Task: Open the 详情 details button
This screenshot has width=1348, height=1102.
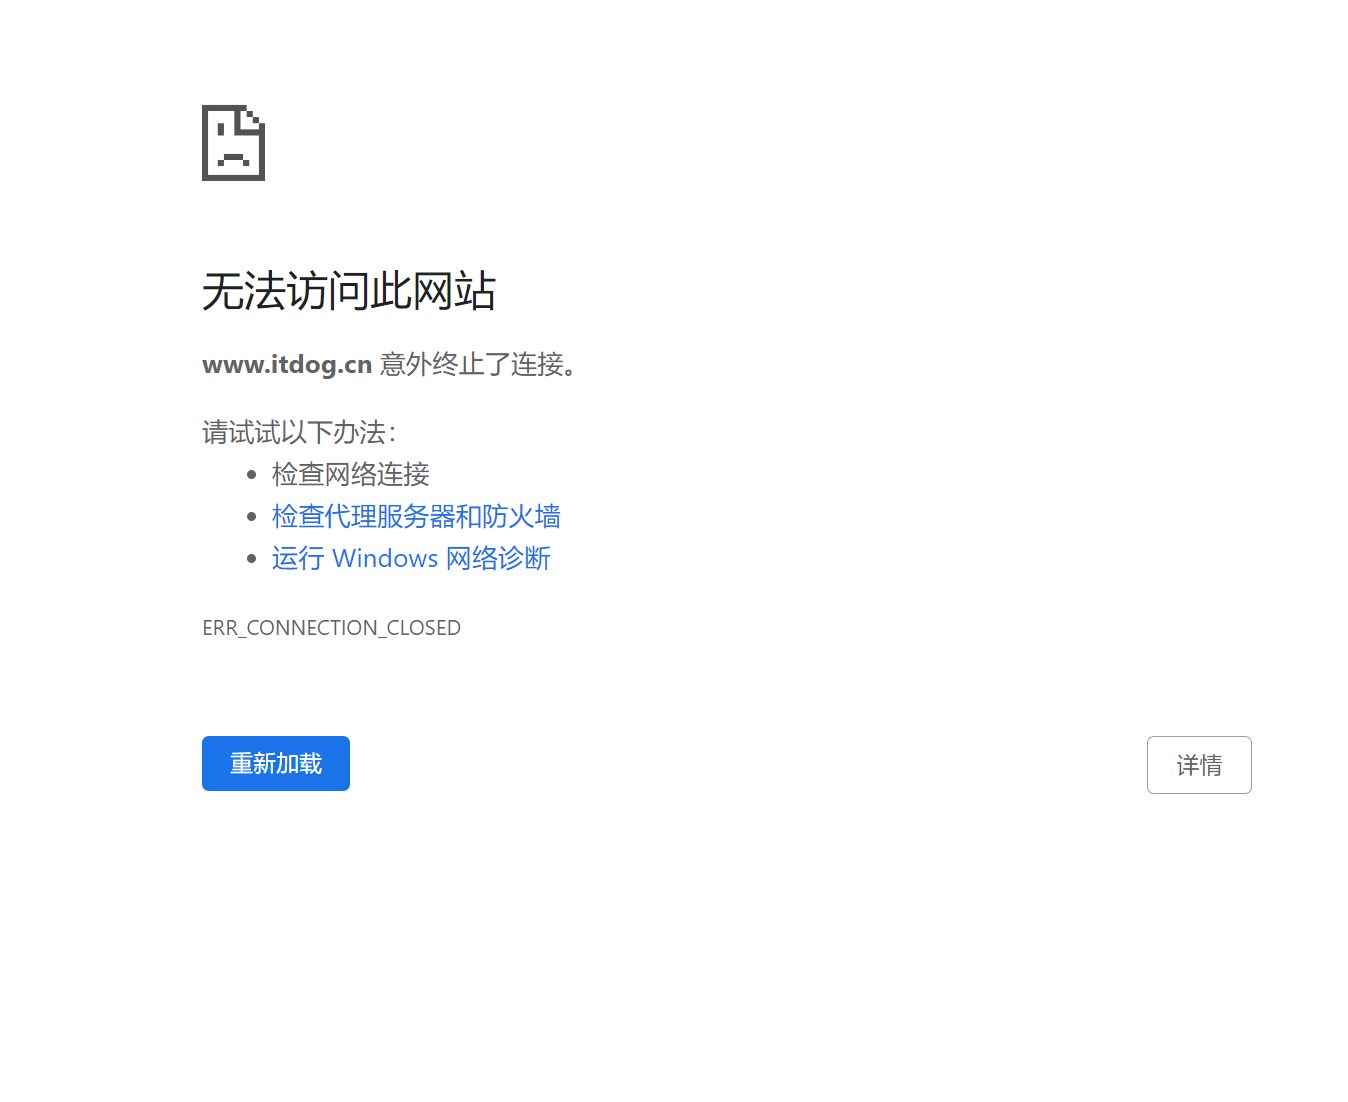Action: point(1199,765)
